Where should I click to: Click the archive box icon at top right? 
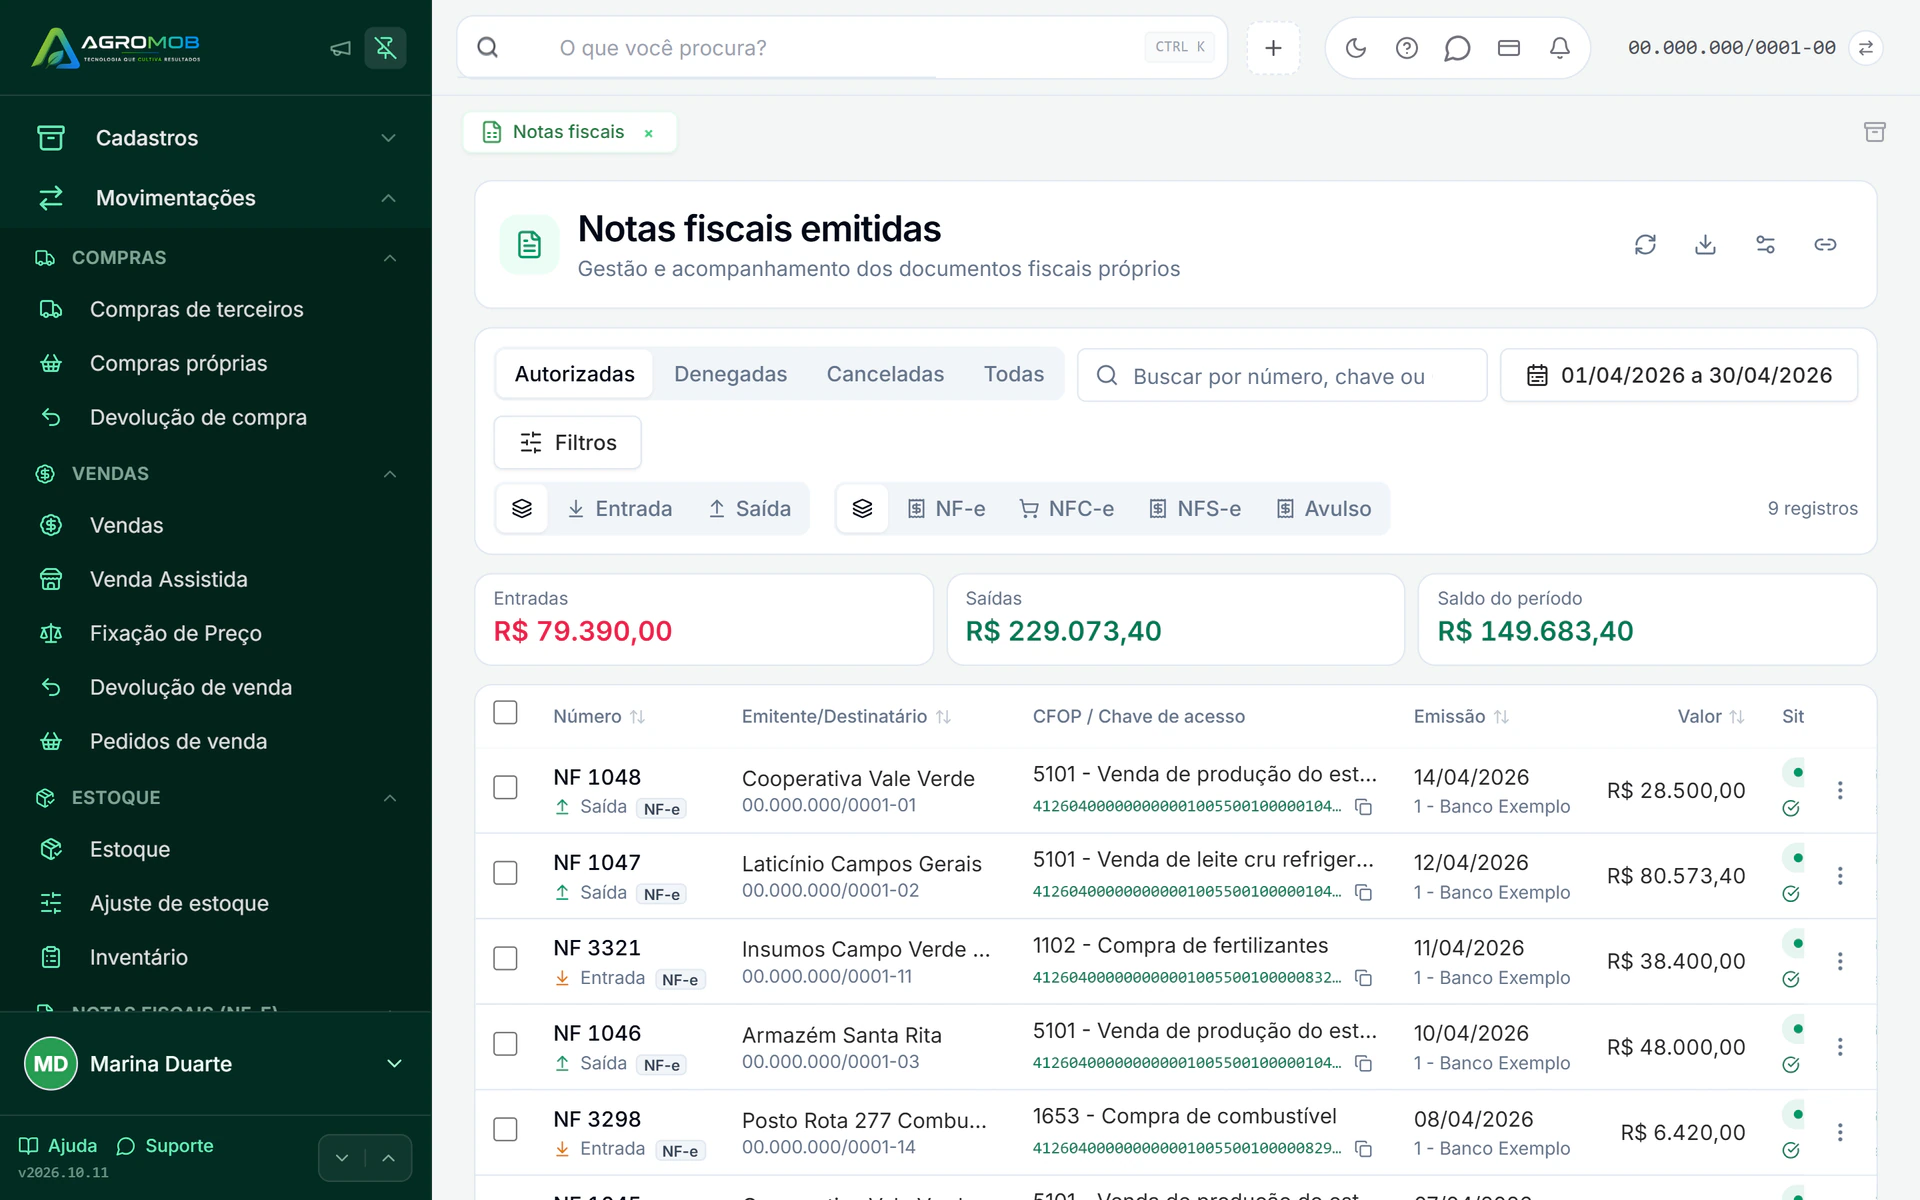pos(1875,132)
